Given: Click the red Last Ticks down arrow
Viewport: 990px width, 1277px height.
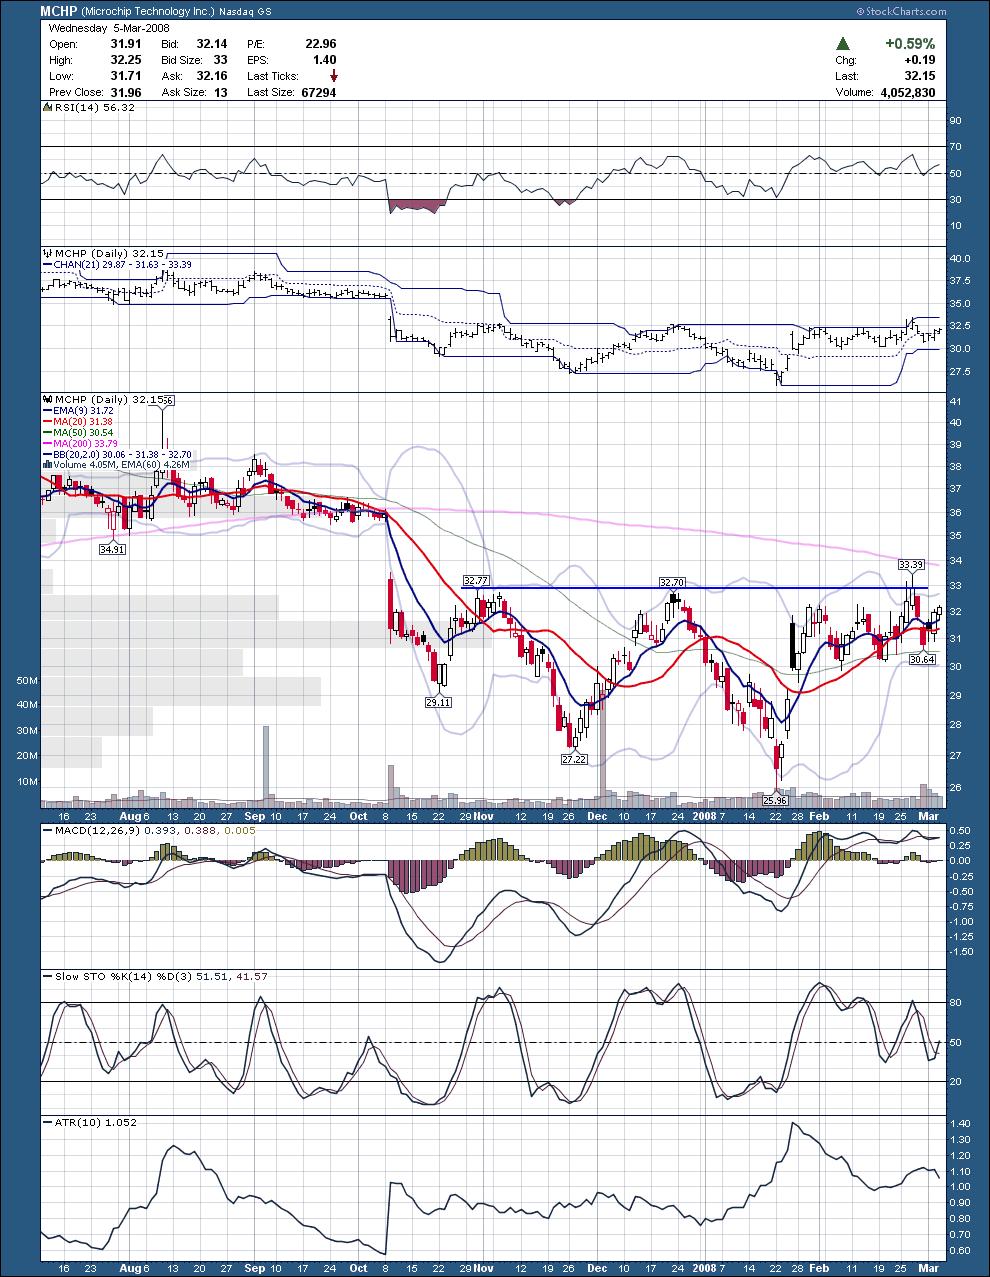Looking at the screenshot, I should [x=334, y=75].
